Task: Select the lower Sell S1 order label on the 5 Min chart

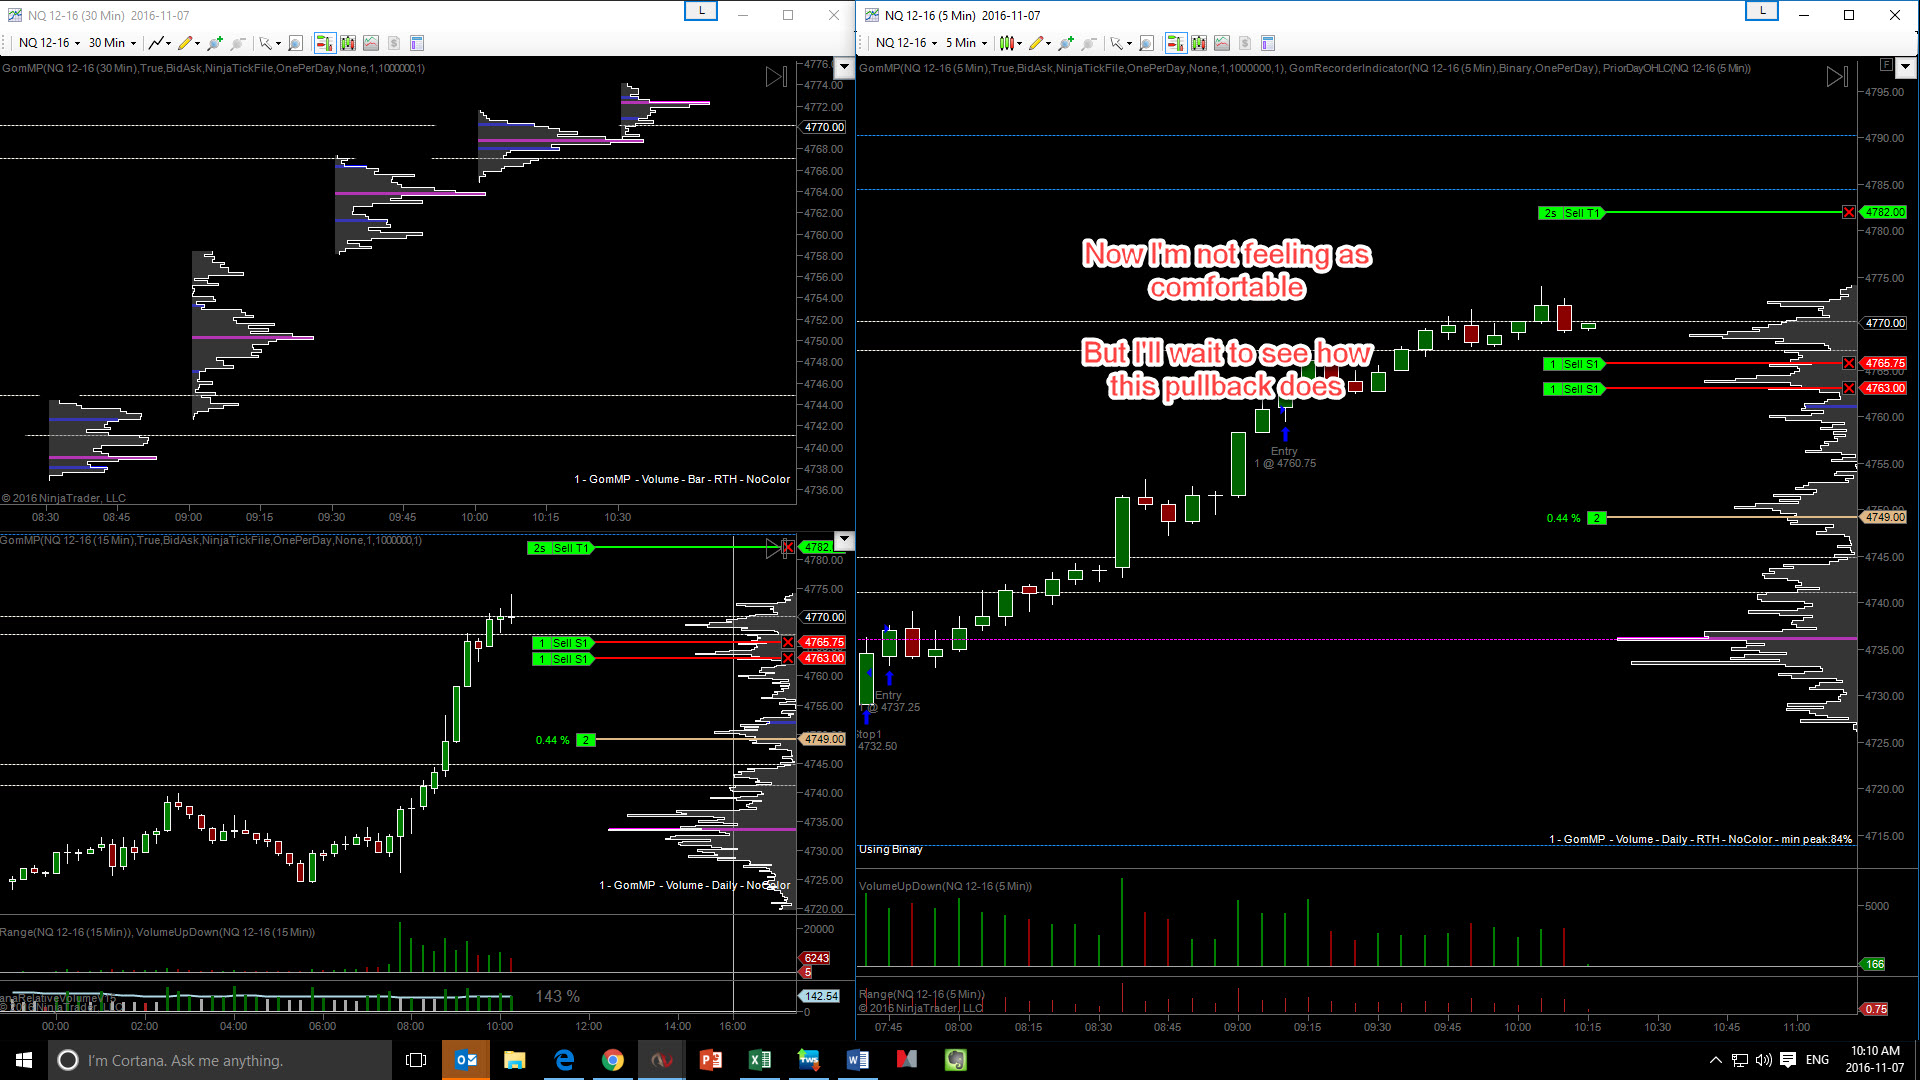Action: pyautogui.click(x=1574, y=389)
